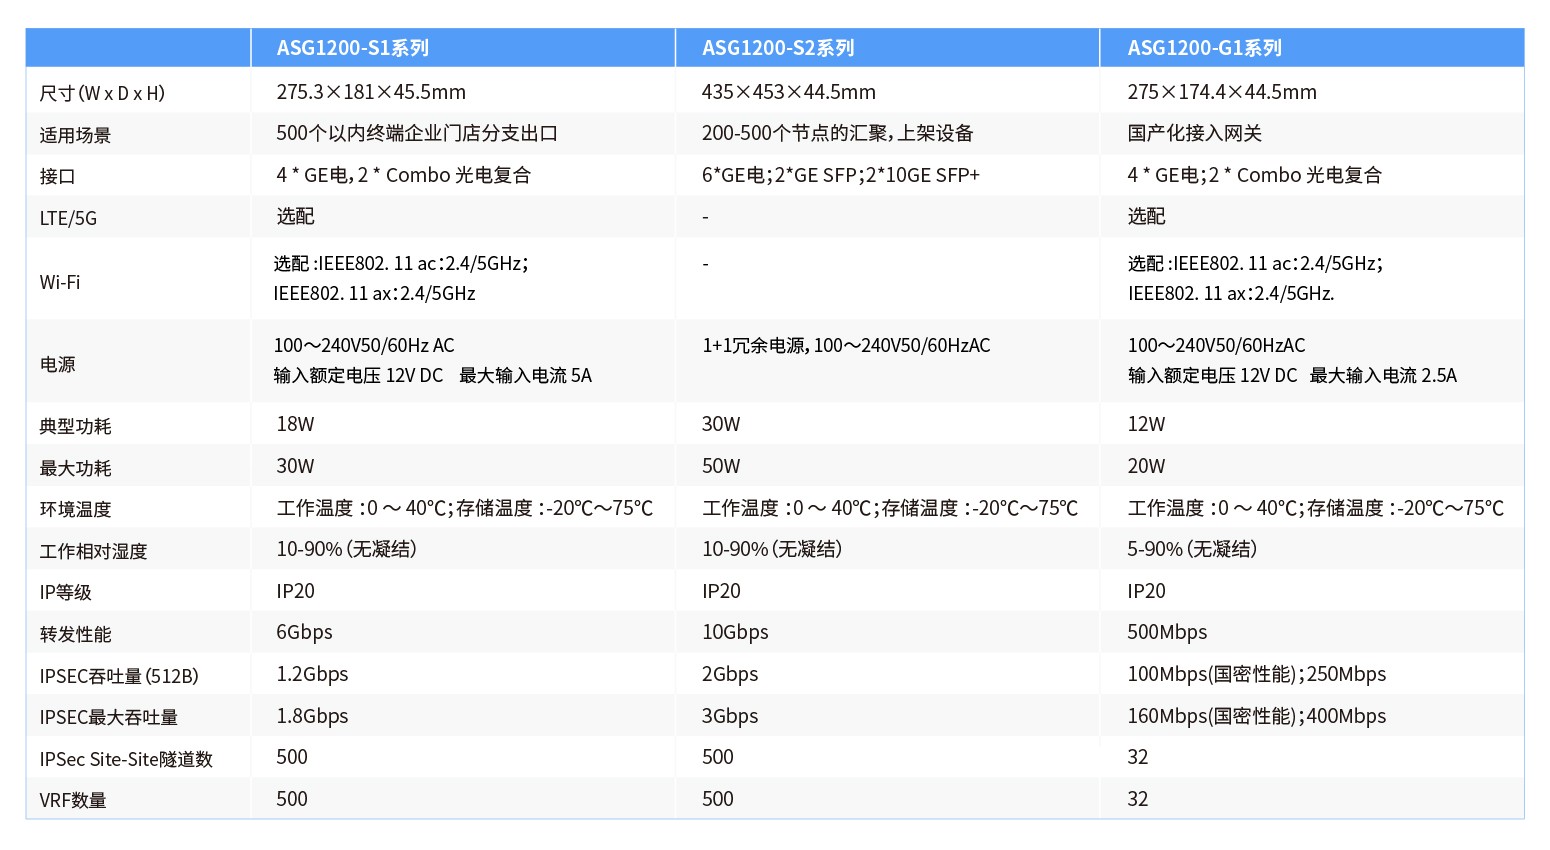Click the 5-90% (无凝结) humidity cell
The height and width of the screenshot is (850, 1550).
[x=1192, y=549]
